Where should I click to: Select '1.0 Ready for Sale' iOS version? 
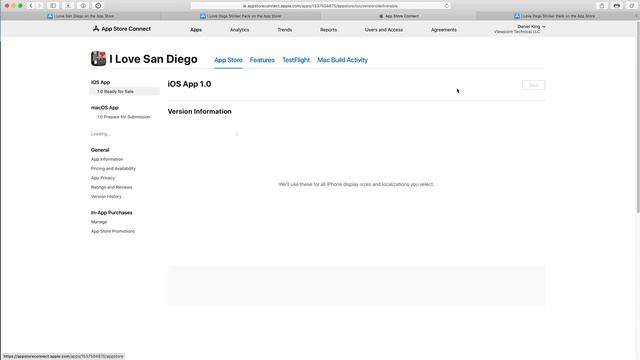125,91
